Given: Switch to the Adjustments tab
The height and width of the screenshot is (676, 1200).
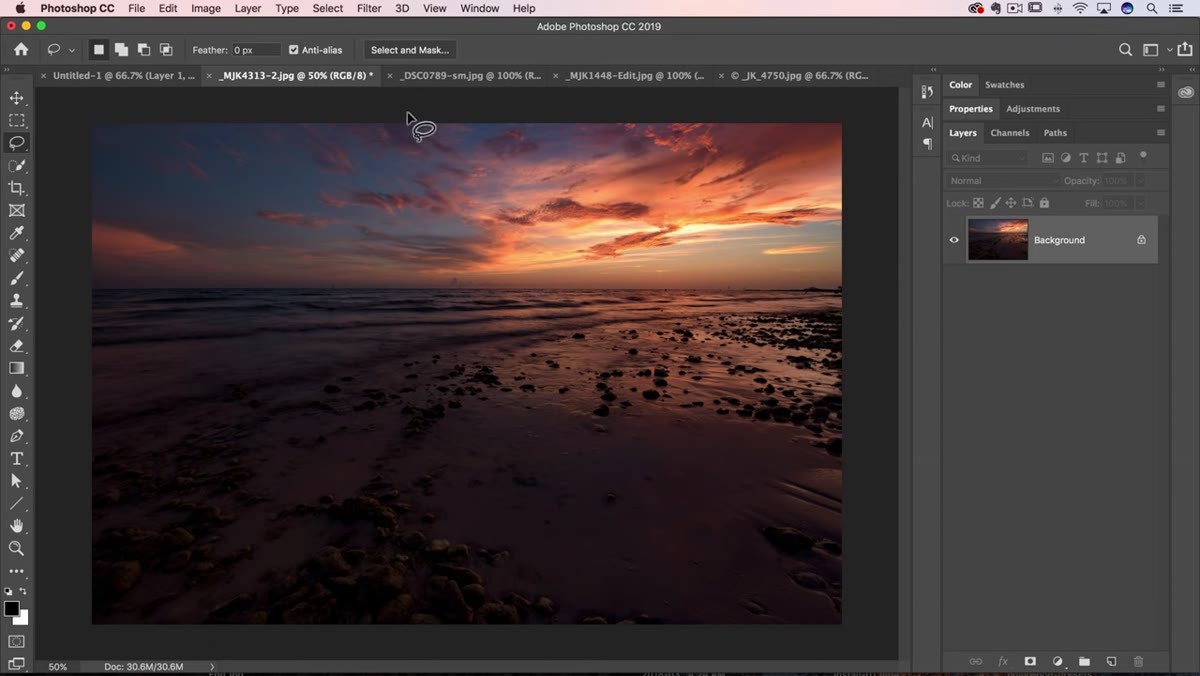Looking at the screenshot, I should [1033, 109].
